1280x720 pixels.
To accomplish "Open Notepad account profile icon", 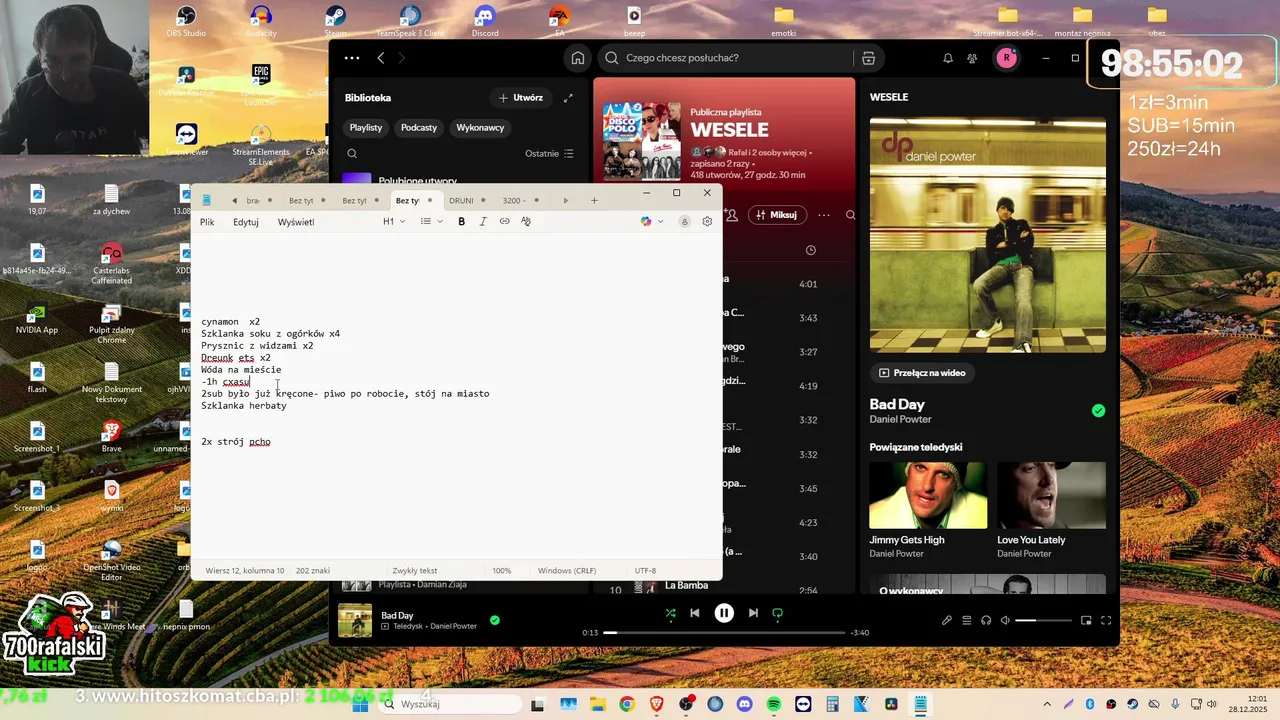I will (x=685, y=221).
